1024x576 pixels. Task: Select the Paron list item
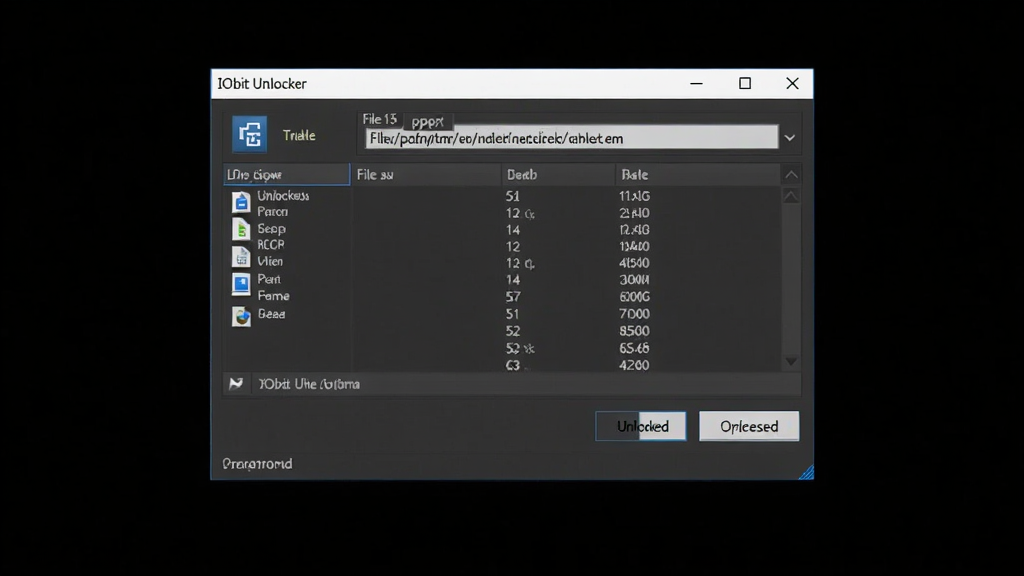(x=272, y=212)
